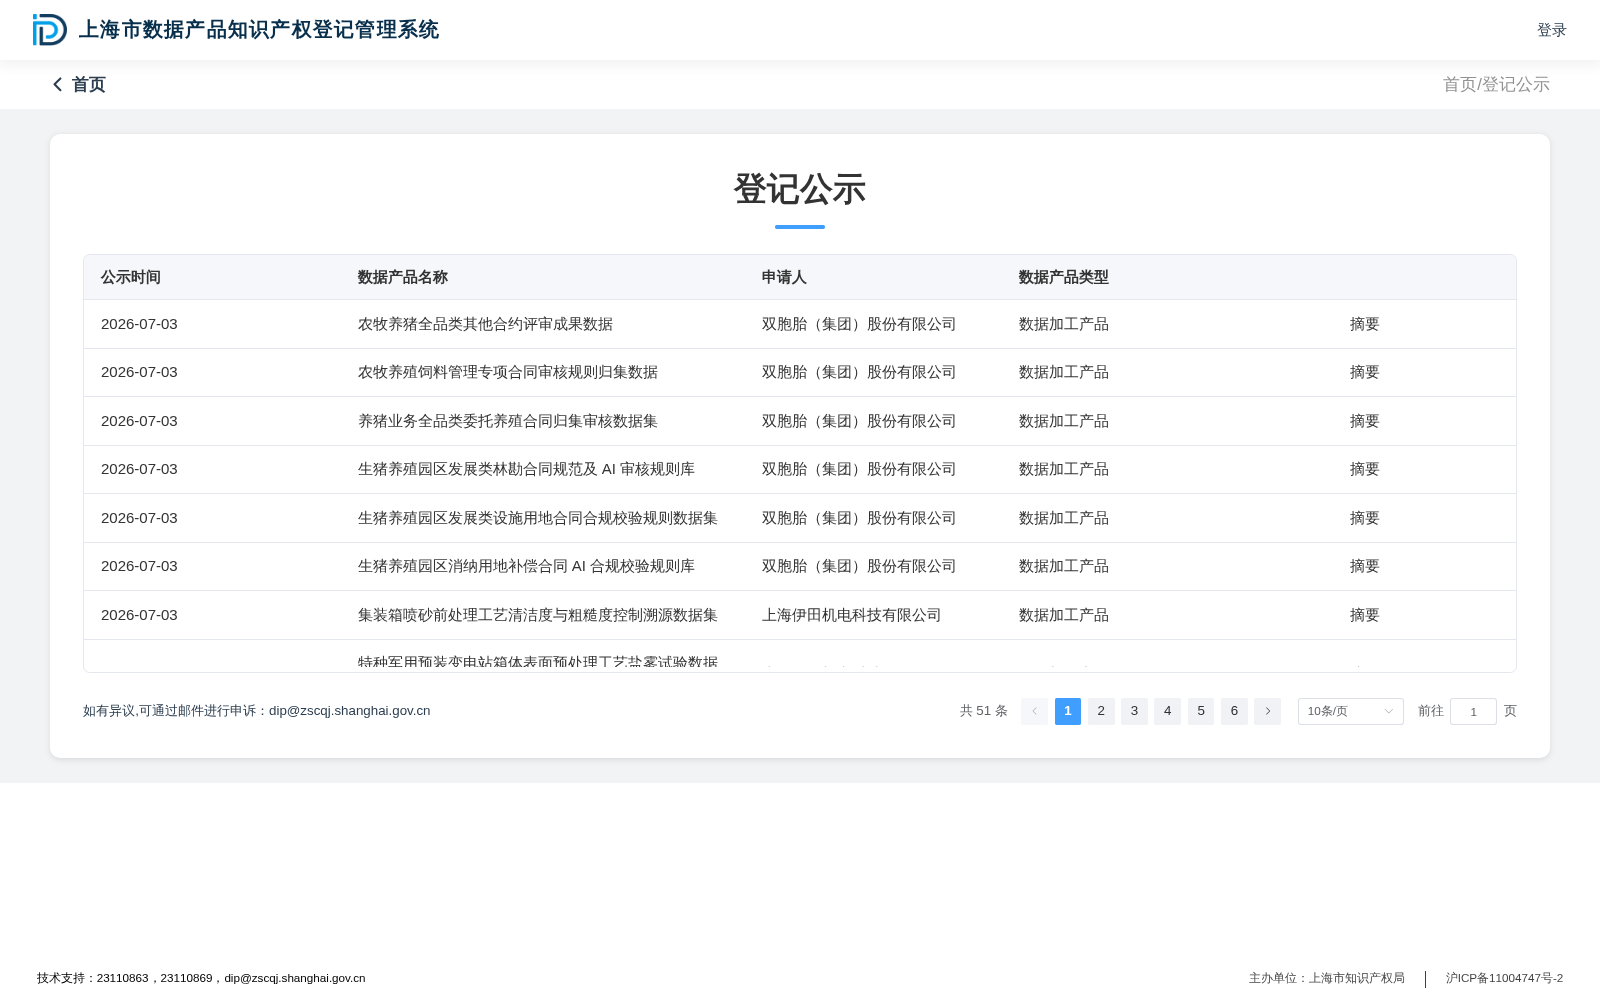1600x1000 pixels.
Task: Click the appeal email dip@zscqj.shanghai.gov.cn text
Action: pos(349,711)
